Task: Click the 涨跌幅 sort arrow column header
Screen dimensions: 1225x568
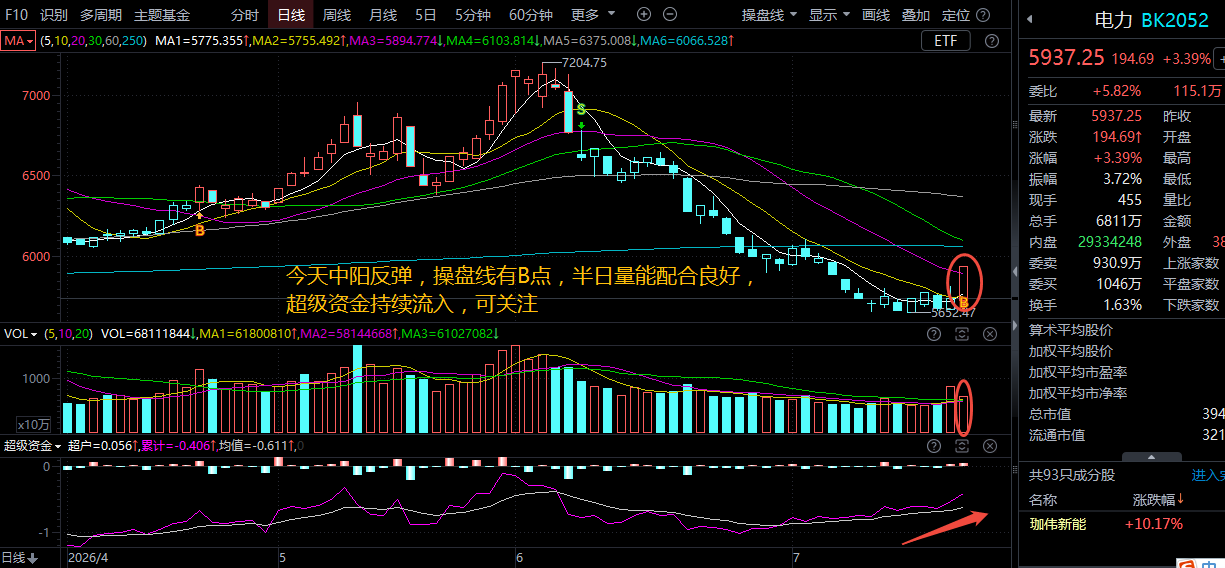Action: coord(1158,499)
